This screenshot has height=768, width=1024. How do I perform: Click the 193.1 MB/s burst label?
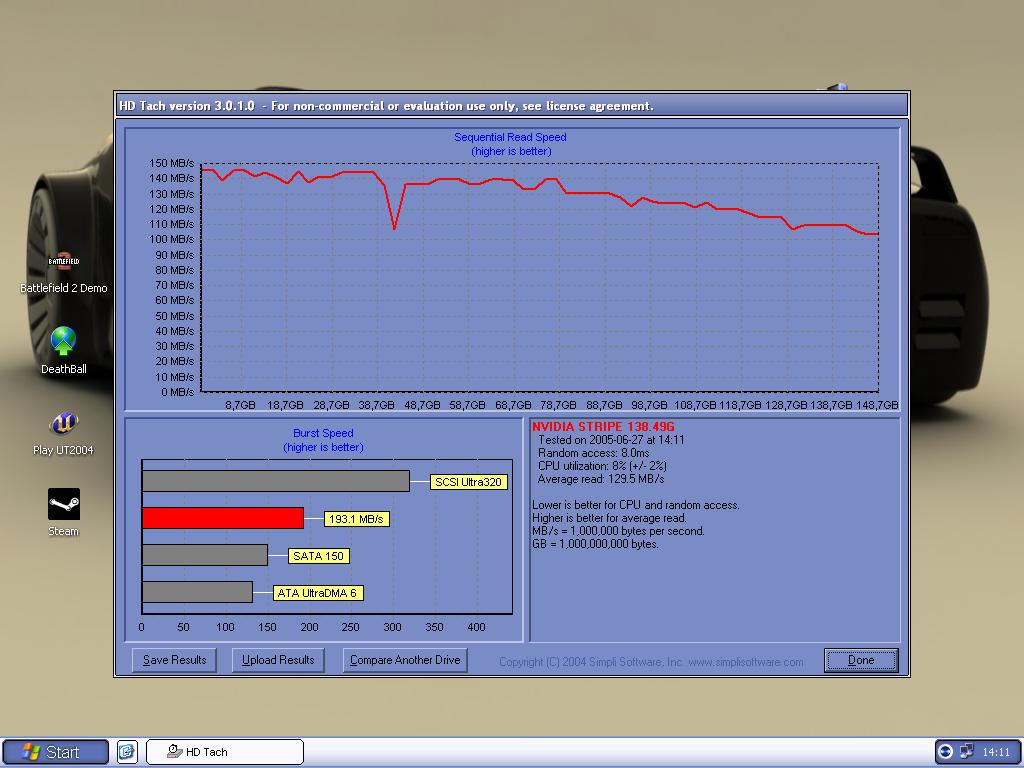(x=357, y=519)
